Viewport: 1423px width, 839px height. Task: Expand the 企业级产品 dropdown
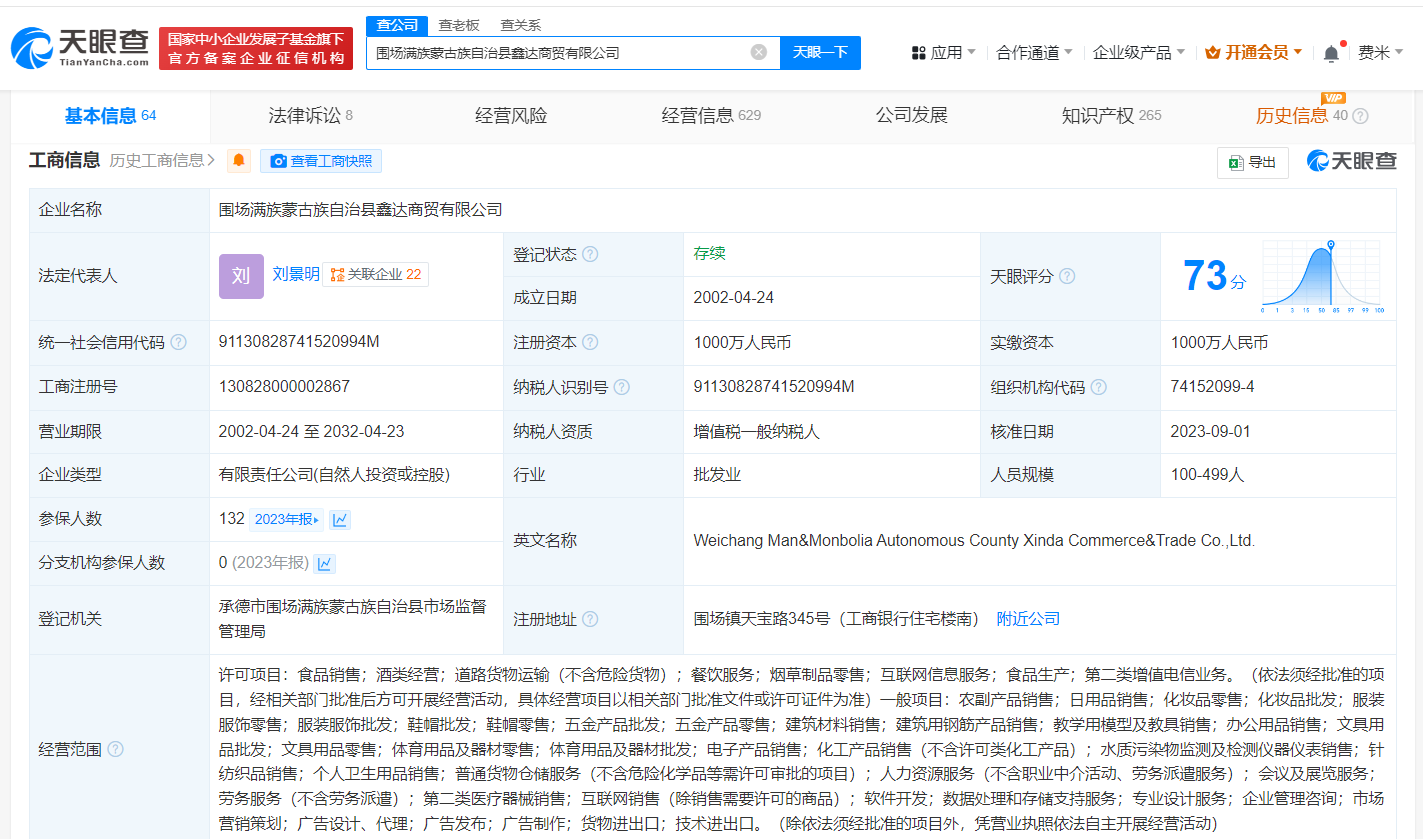point(1138,53)
